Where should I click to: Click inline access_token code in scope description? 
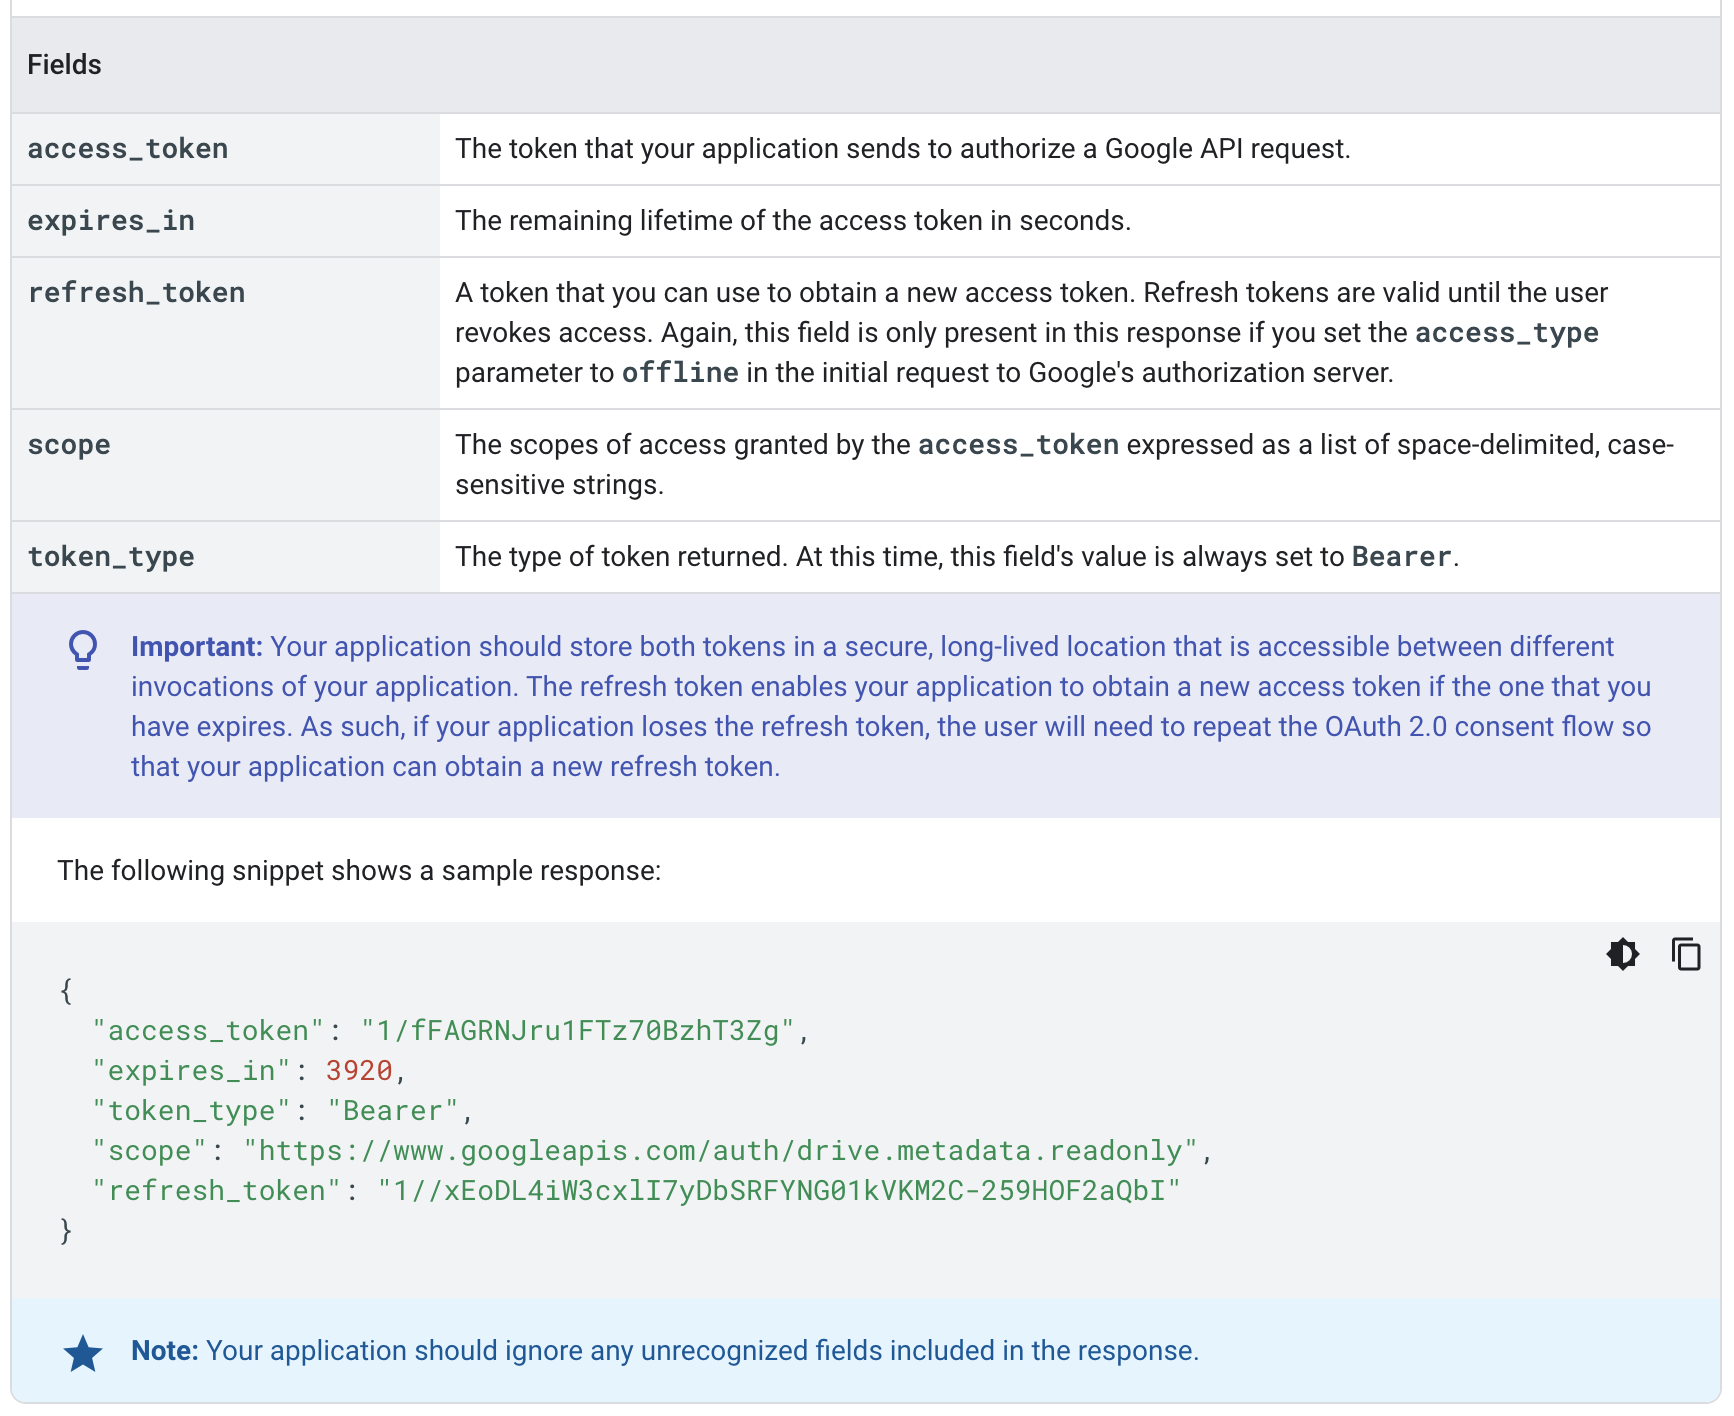[1018, 445]
